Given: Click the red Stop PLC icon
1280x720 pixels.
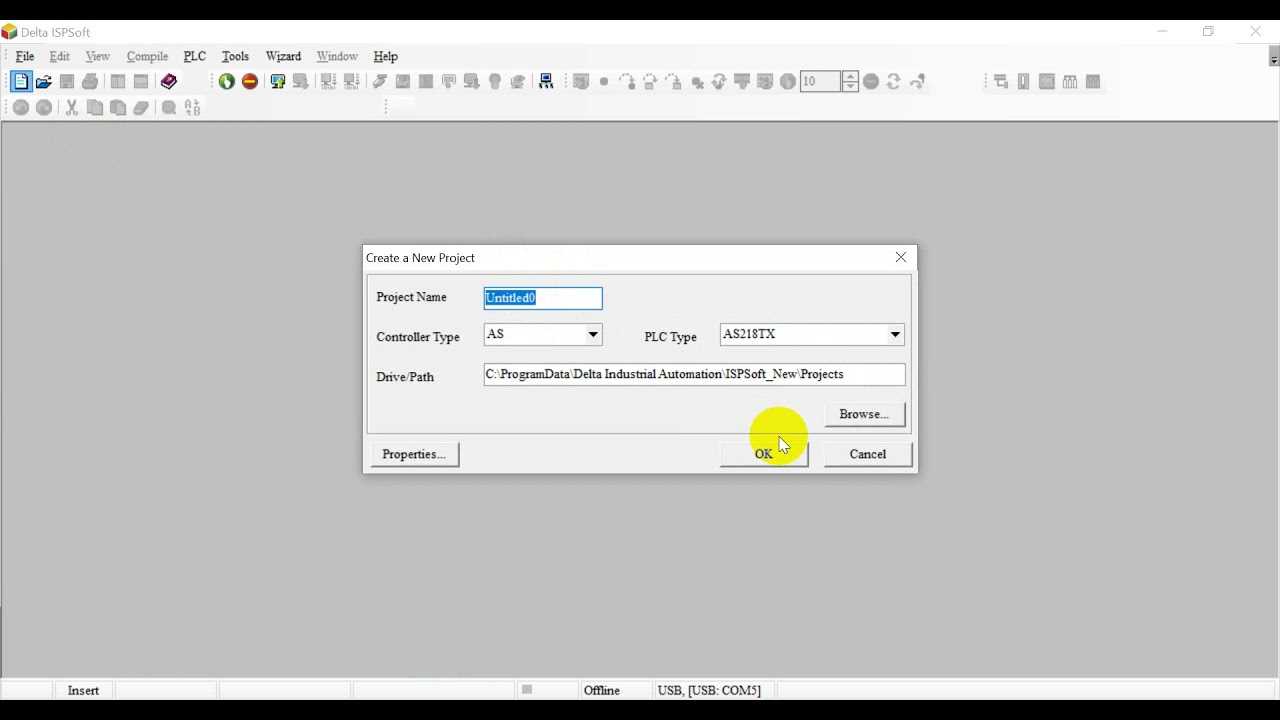Looking at the screenshot, I should 250,82.
